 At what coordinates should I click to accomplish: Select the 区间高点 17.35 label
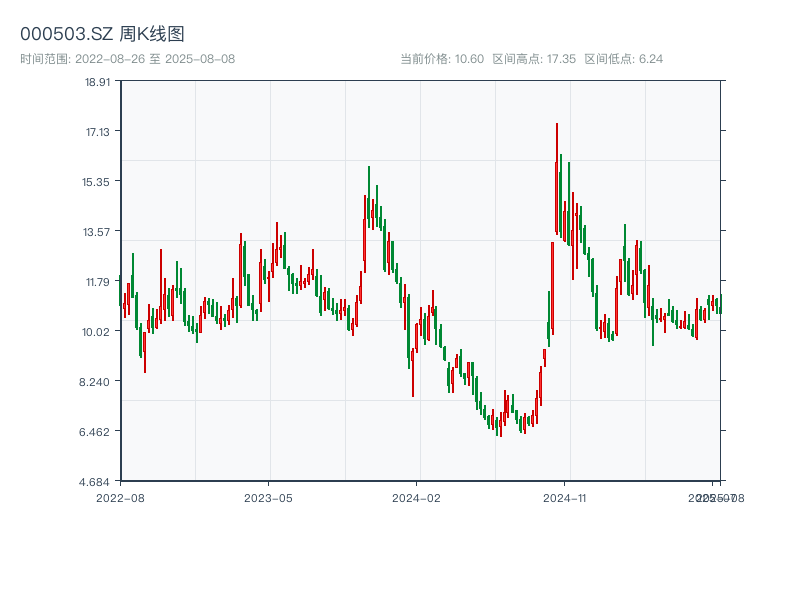pyautogui.click(x=534, y=59)
